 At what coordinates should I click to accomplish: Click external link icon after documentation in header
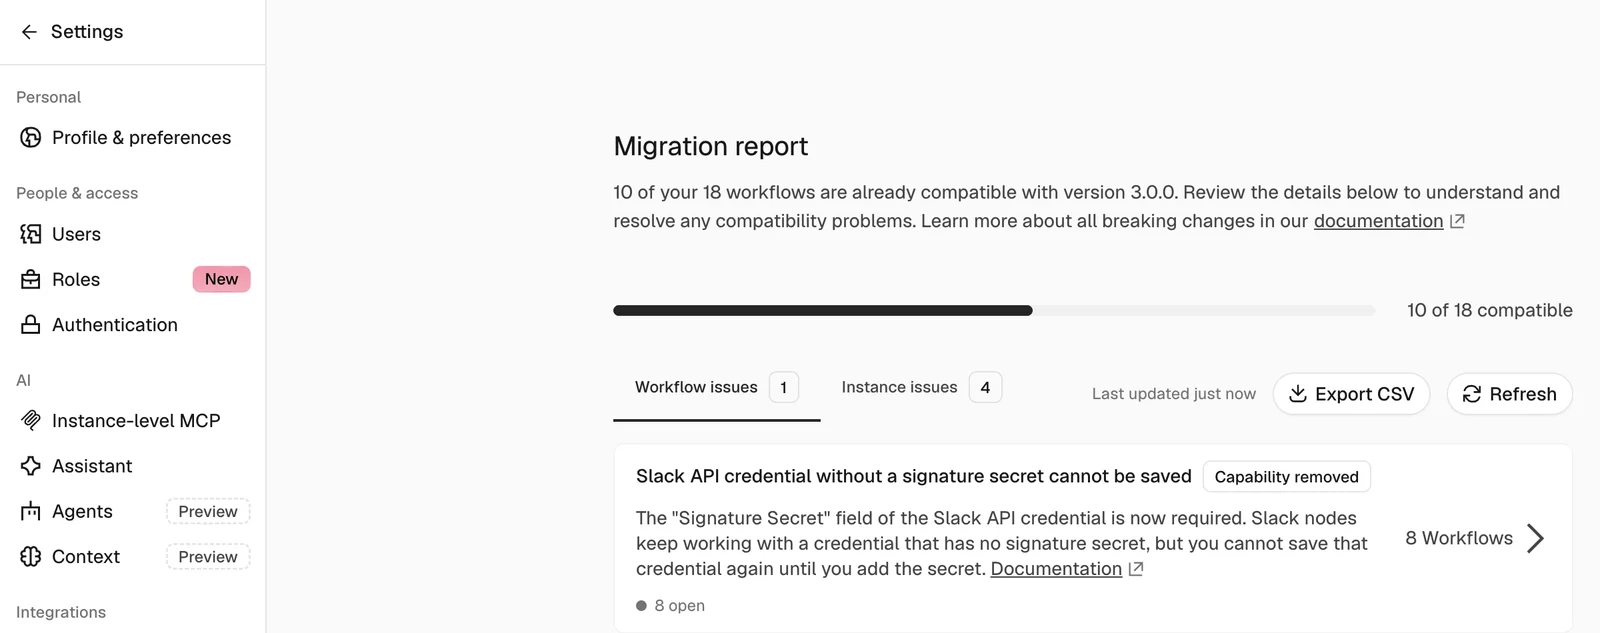(1457, 221)
